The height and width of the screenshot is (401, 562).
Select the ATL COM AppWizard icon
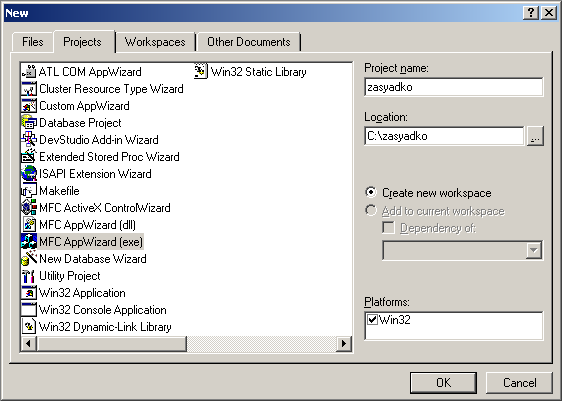click(29, 72)
